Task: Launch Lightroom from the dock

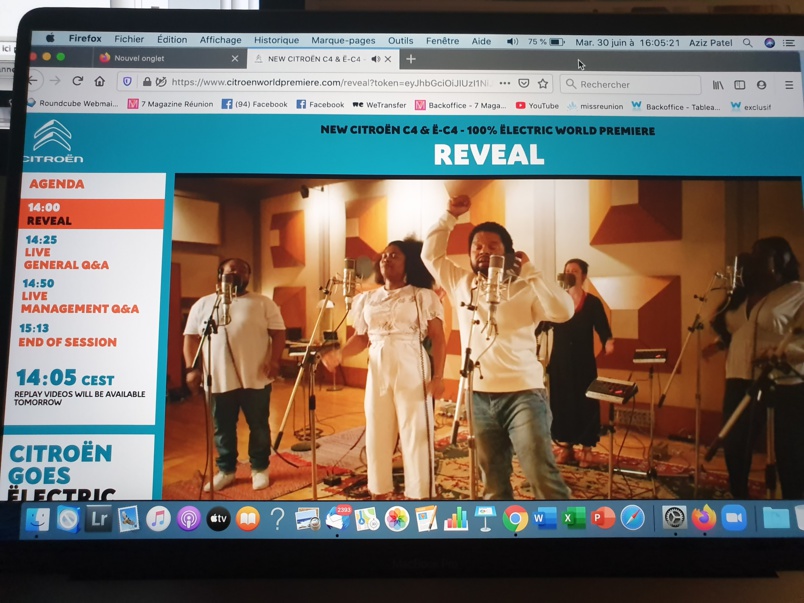Action: 98,519
